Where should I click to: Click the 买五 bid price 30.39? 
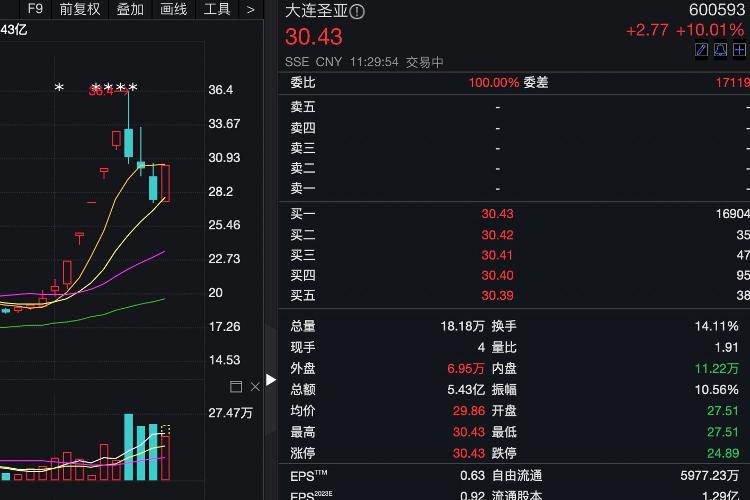(497, 296)
